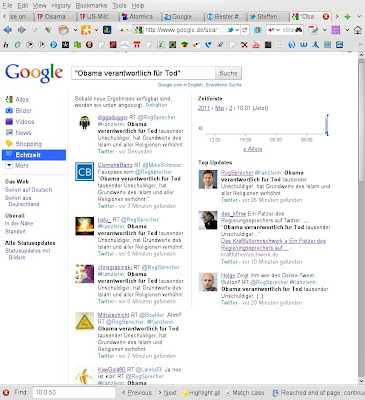Screen dimensions: 365x400
Task: Select the Bilder camera icon in sidebar
Action: click(9, 110)
